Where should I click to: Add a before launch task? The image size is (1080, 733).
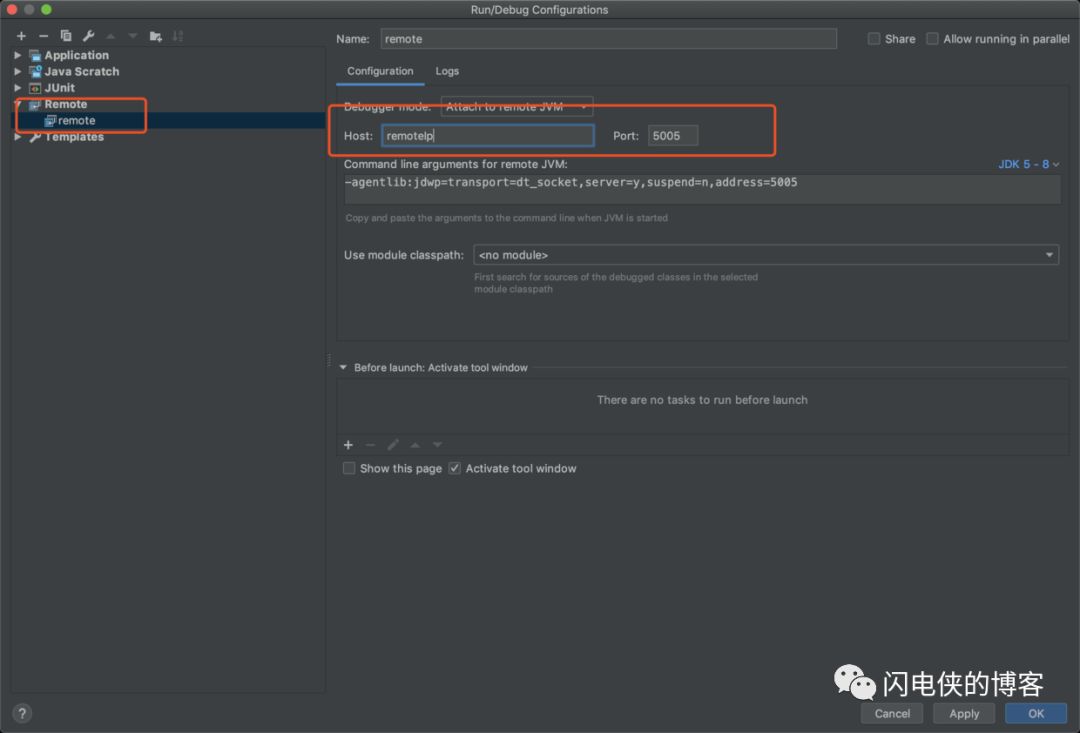tap(349, 445)
